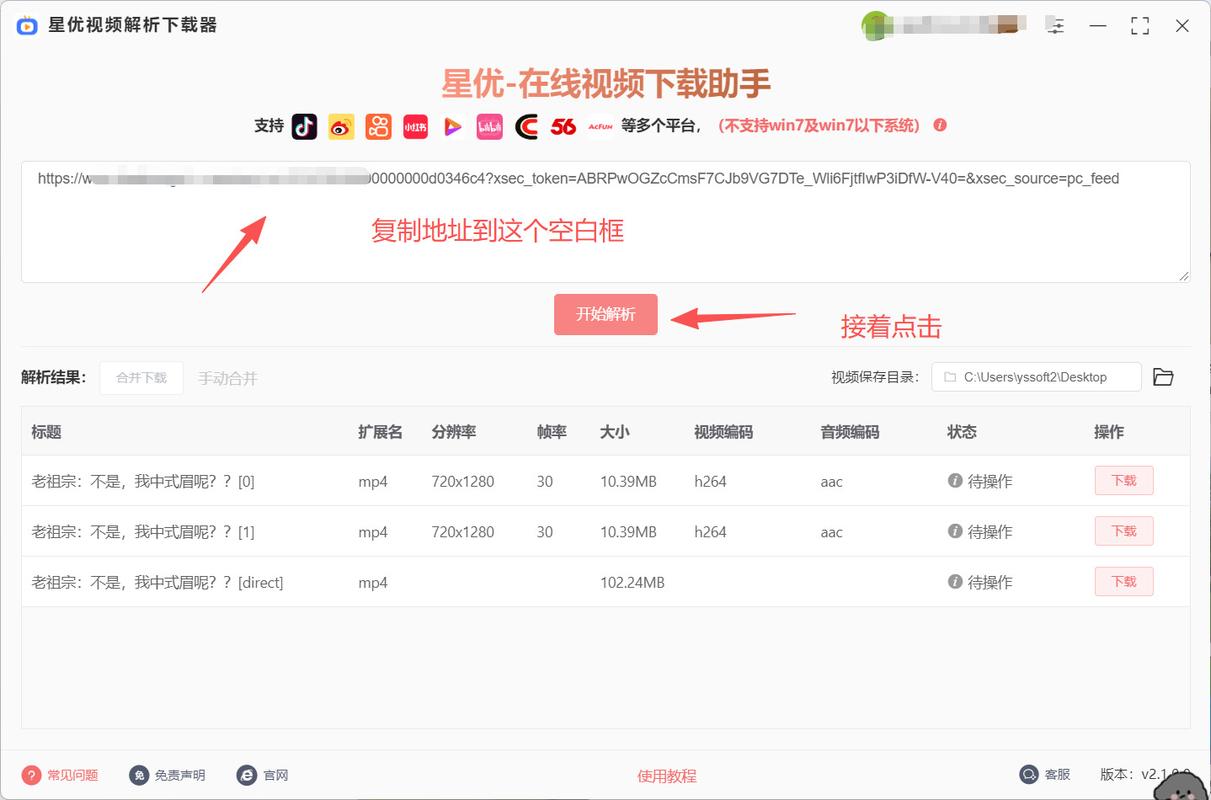This screenshot has height=800, width=1211.
Task: Click the red 56 platform icon
Action: click(x=563, y=126)
